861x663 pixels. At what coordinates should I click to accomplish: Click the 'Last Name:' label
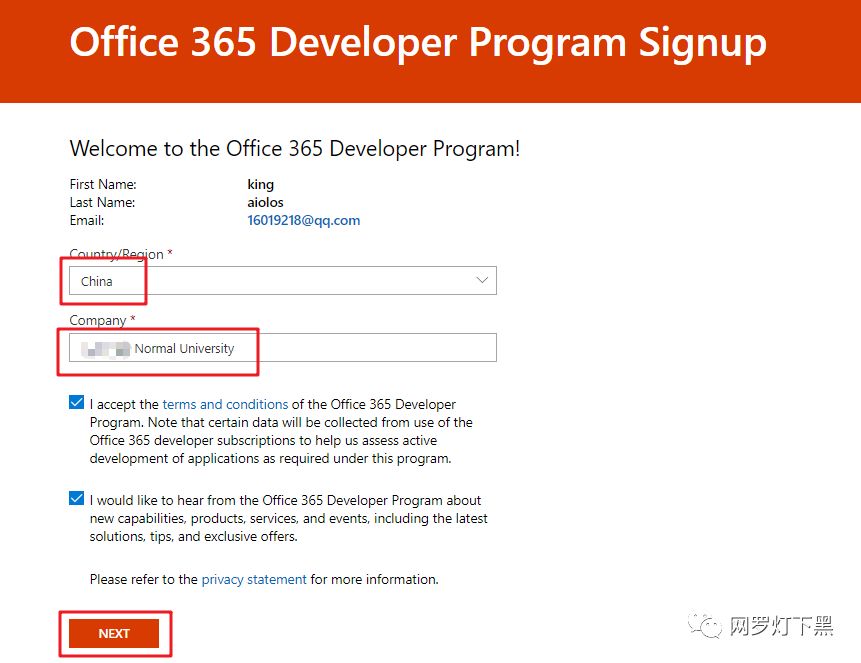[x=102, y=202]
